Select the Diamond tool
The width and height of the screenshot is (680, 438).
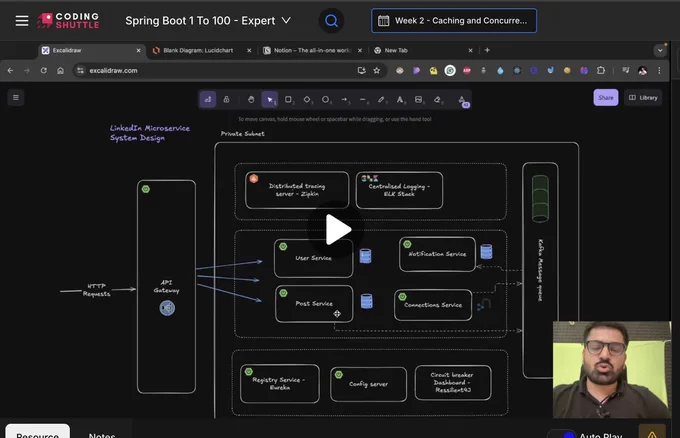307,100
